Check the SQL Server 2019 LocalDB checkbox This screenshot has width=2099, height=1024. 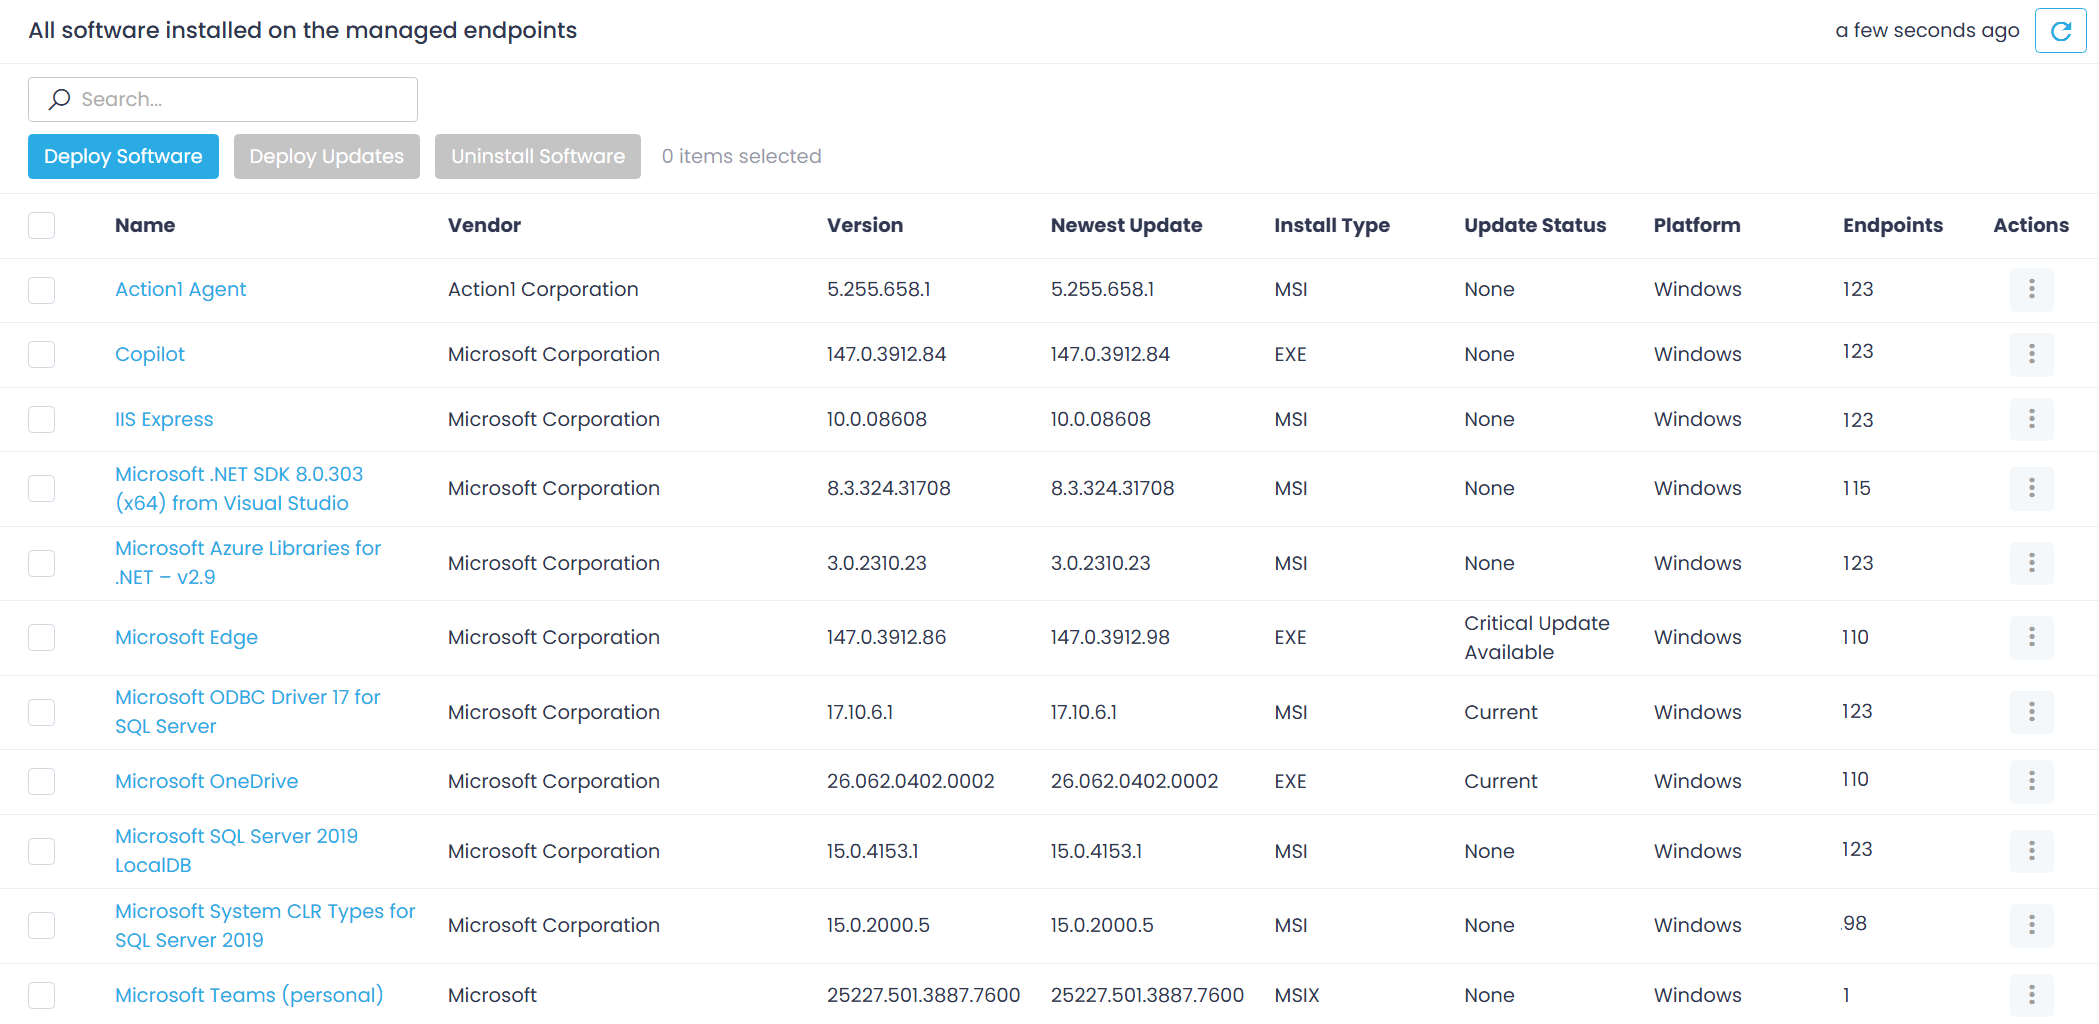tap(42, 851)
